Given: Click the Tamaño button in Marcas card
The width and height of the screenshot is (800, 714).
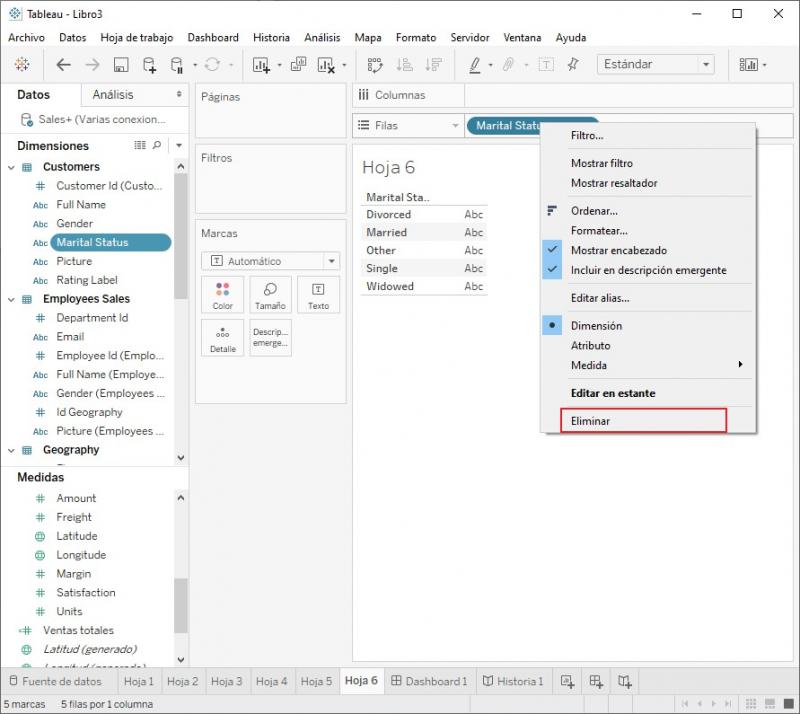Looking at the screenshot, I should pyautogui.click(x=270, y=295).
